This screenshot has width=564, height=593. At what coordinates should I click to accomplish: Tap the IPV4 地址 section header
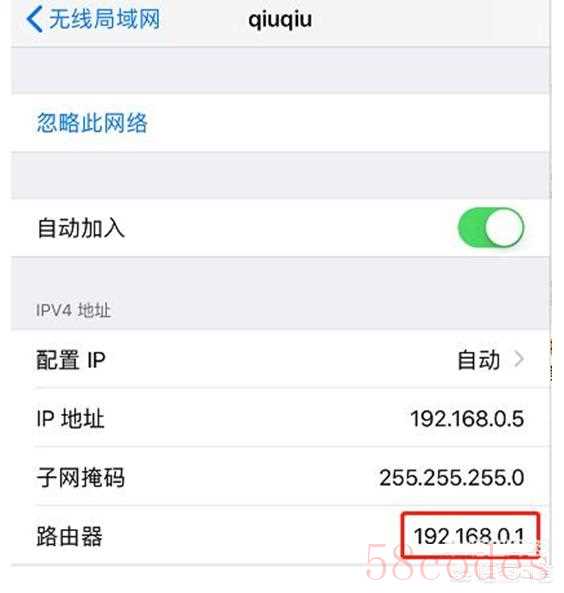coord(73,310)
